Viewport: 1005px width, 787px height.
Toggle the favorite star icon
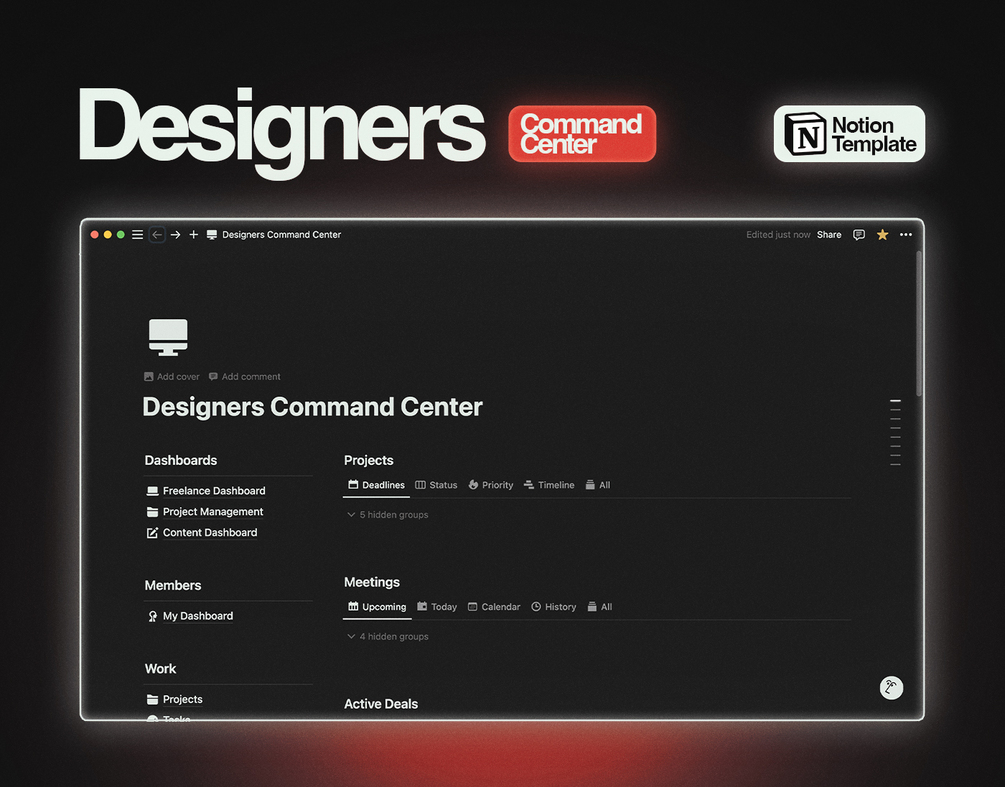[883, 235]
